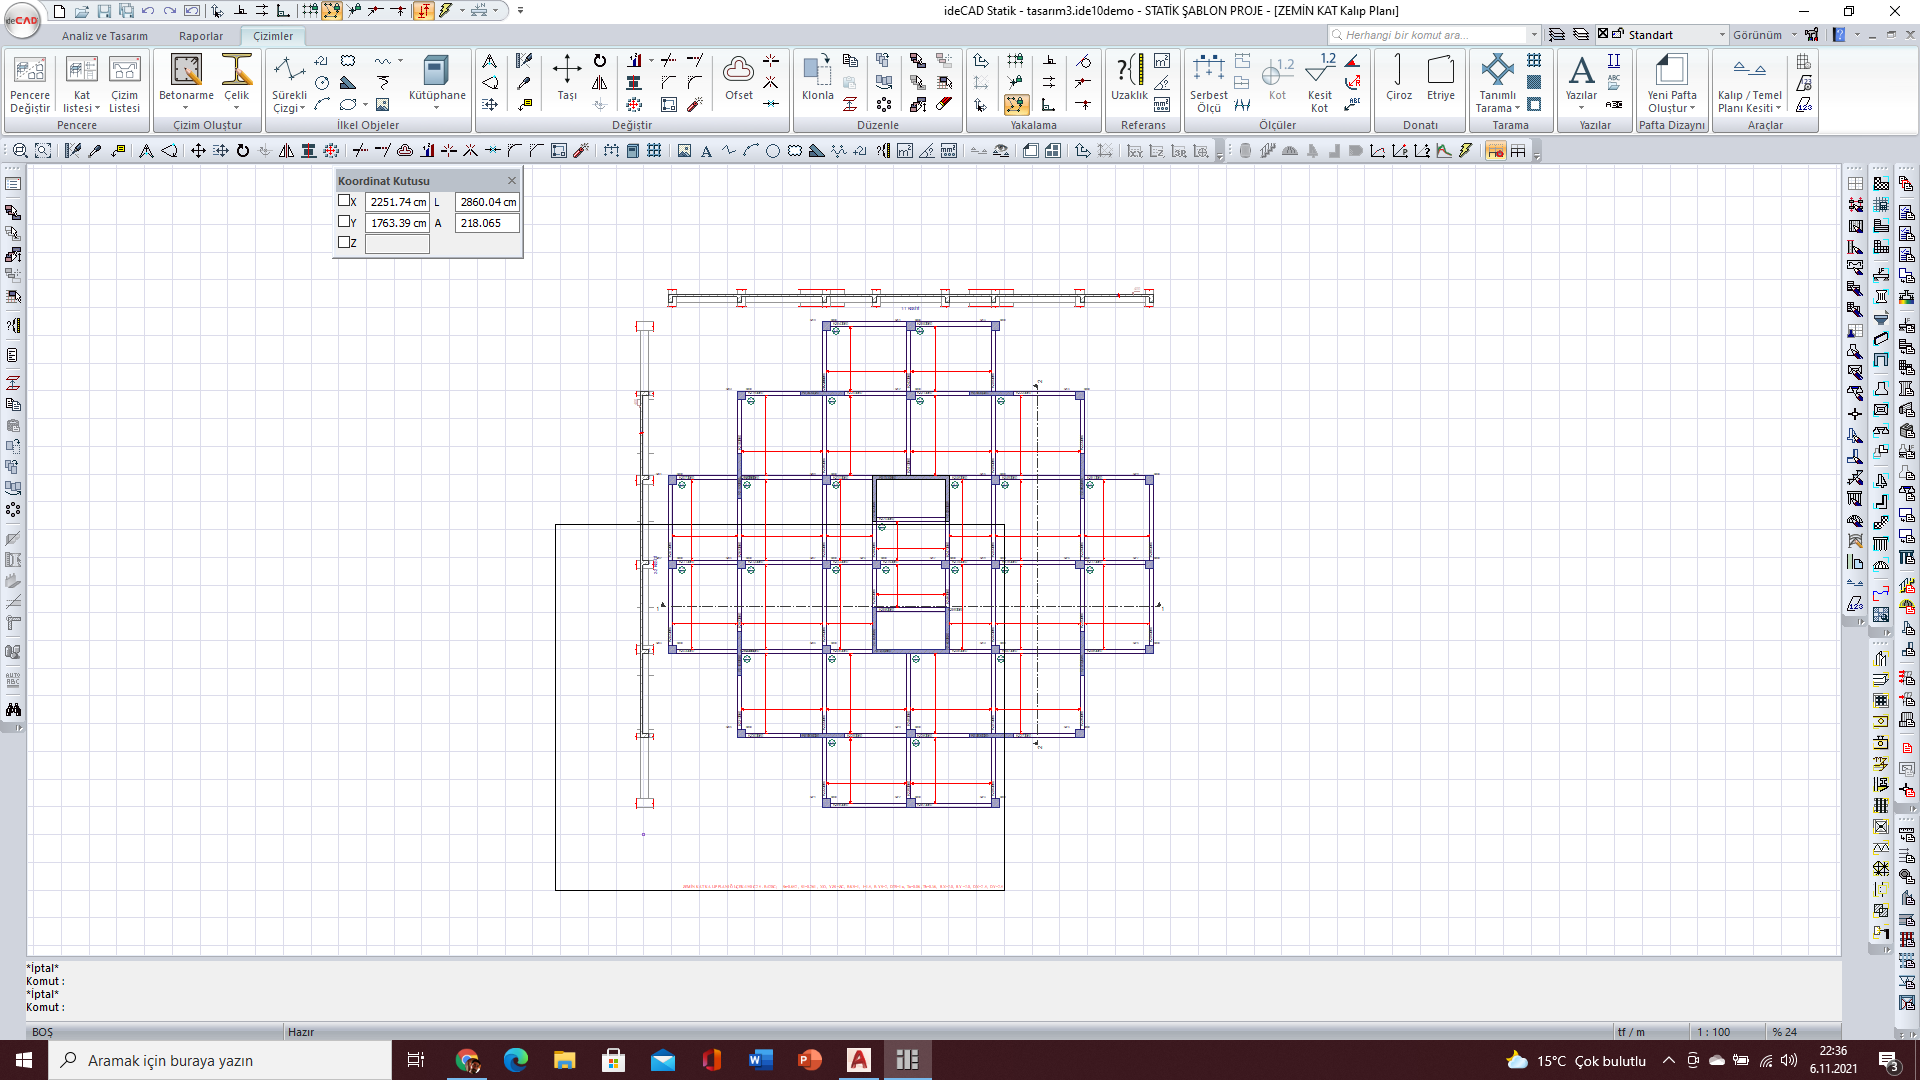Close Koordinat Kutusu panel
The width and height of the screenshot is (1920, 1080).
512,181
